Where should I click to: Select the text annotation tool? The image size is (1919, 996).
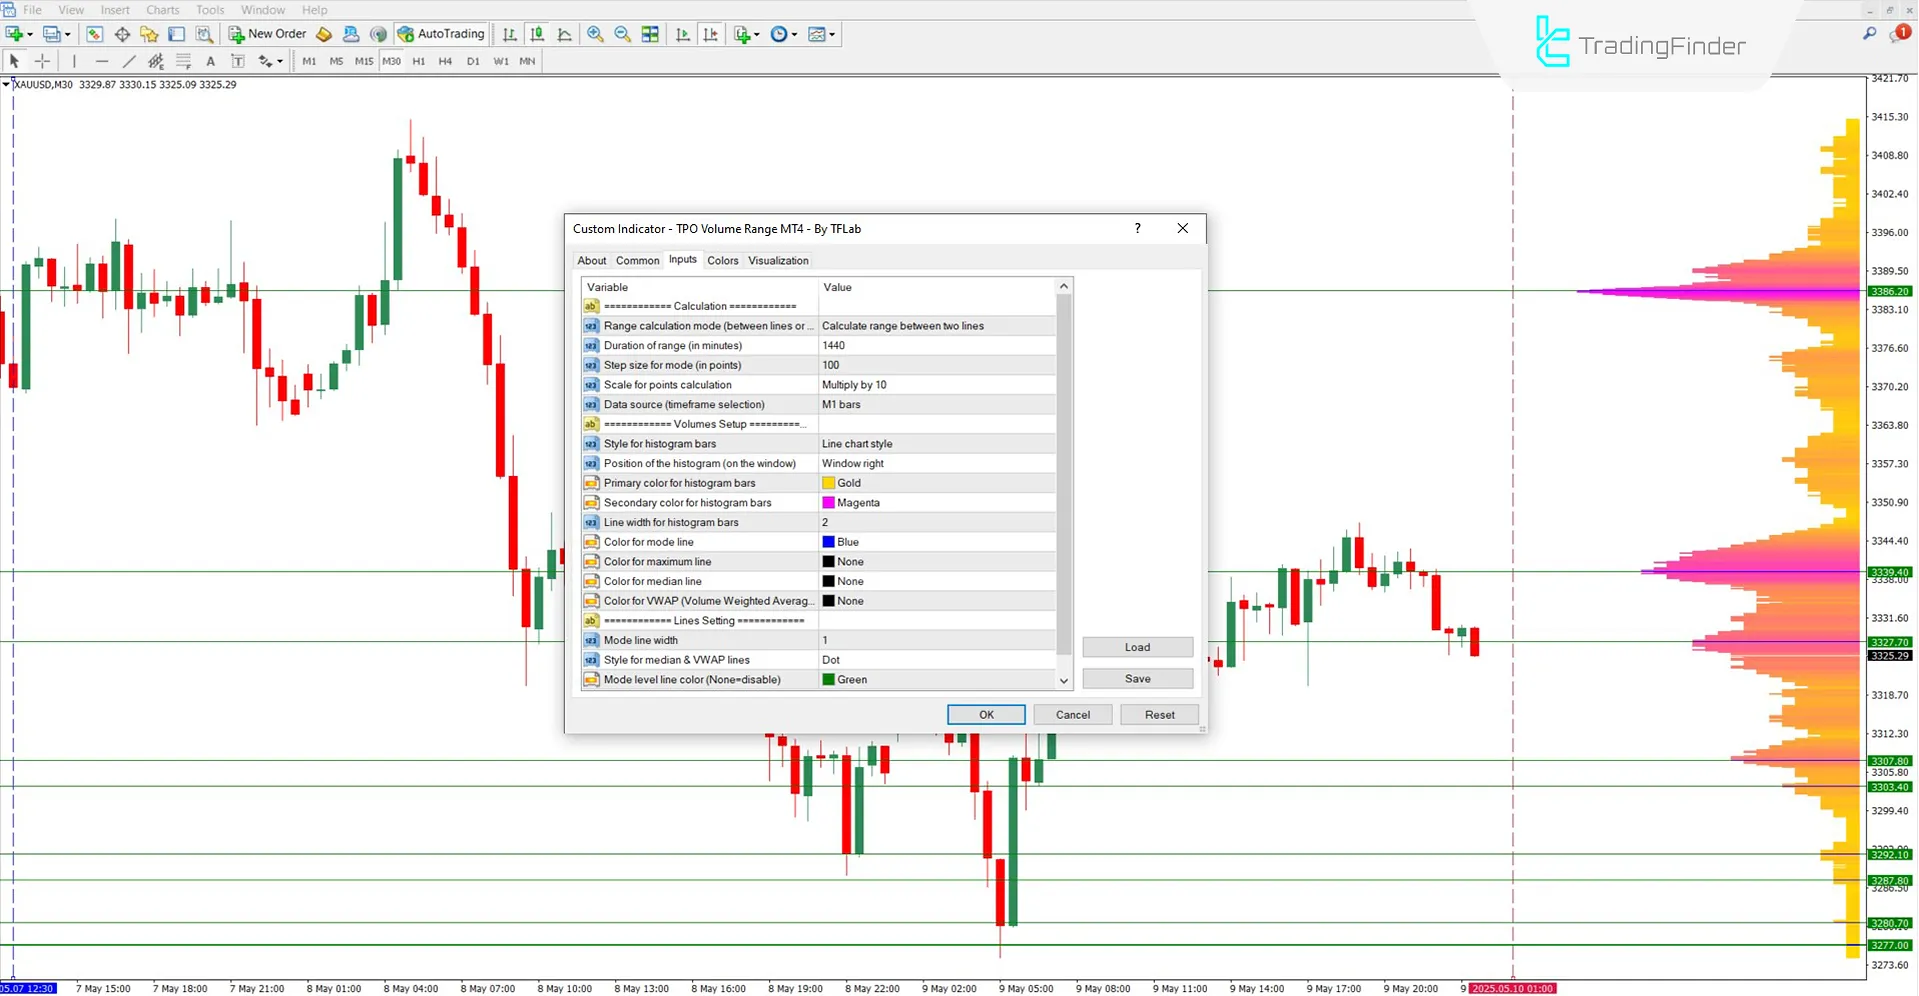[x=210, y=61]
